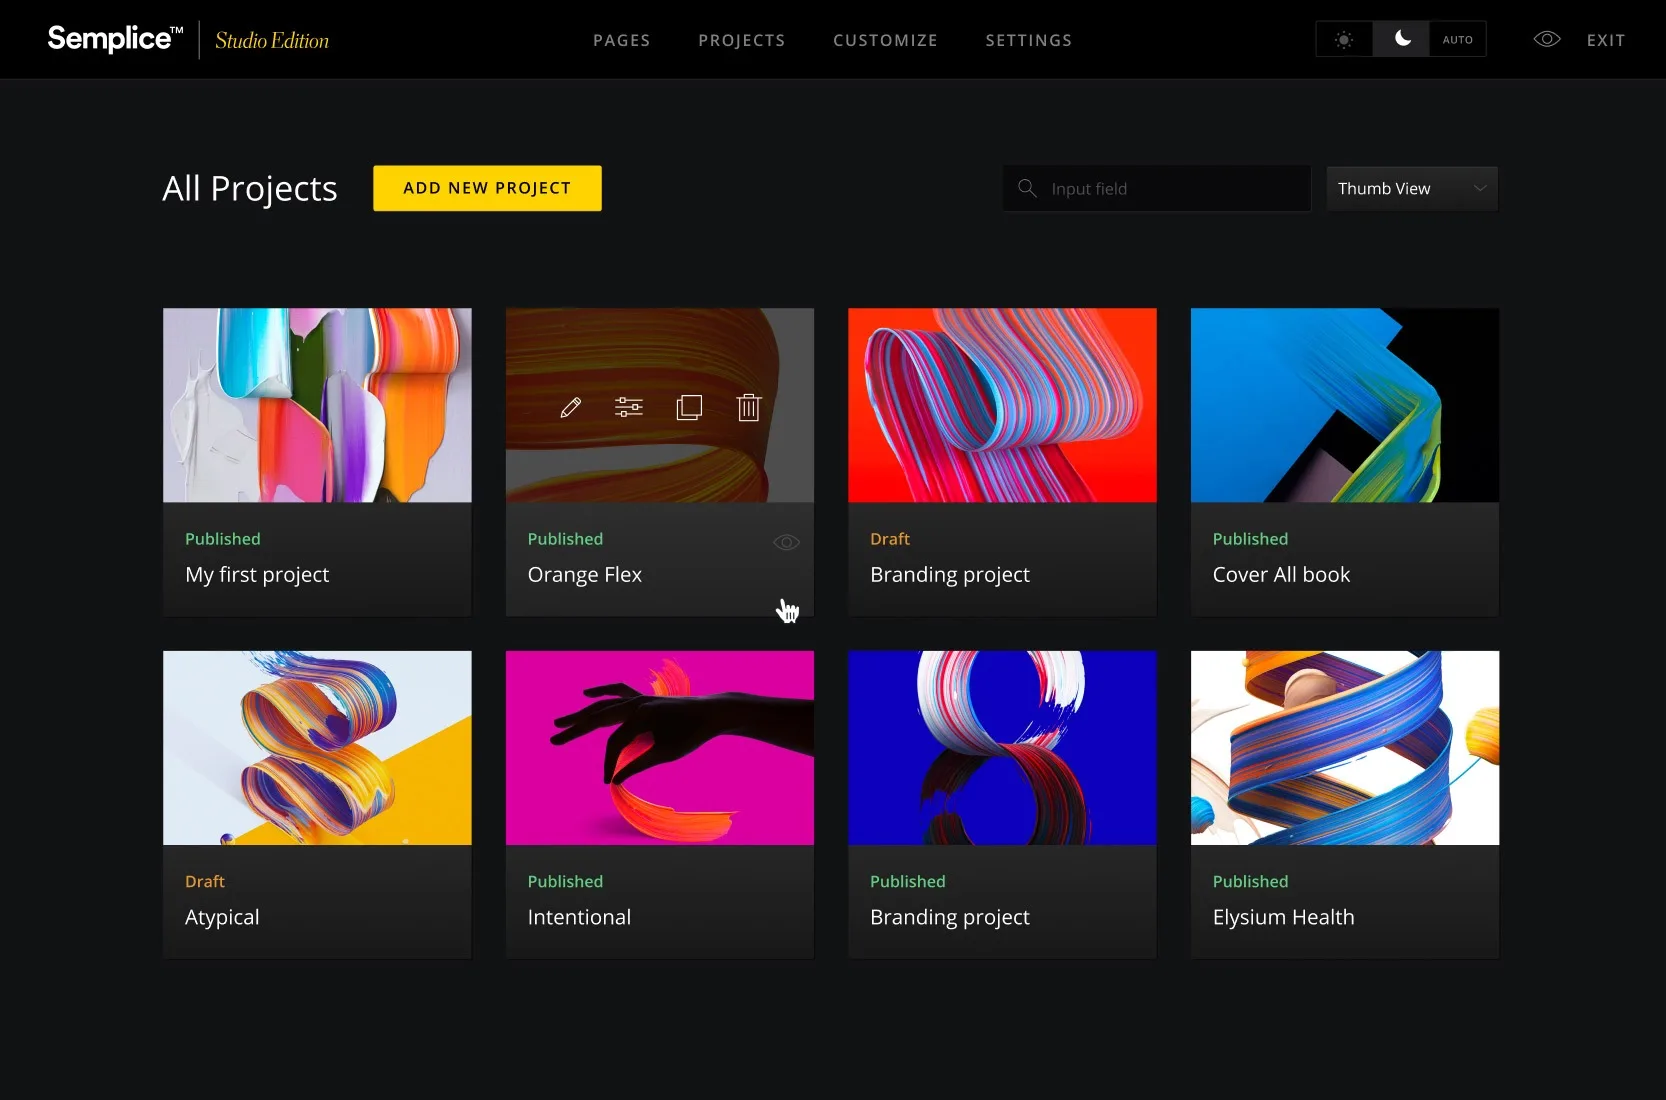Open the sliders settings icon on Orange Flex
Viewport: 1666px width, 1100px height.
629,407
